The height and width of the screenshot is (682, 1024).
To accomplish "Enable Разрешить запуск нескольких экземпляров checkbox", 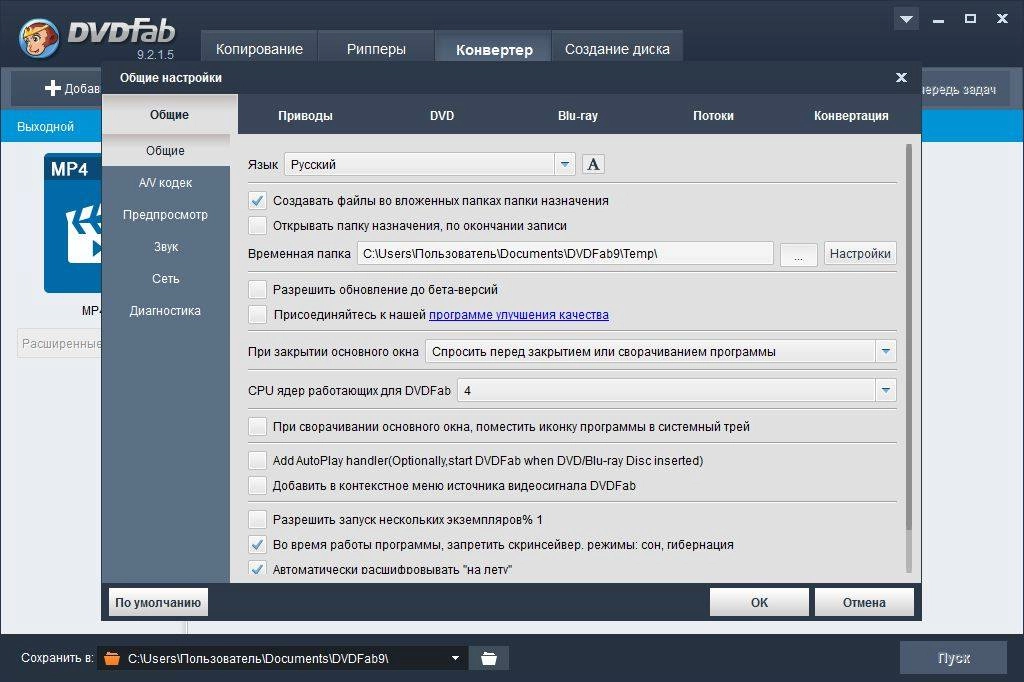I will click(x=257, y=519).
